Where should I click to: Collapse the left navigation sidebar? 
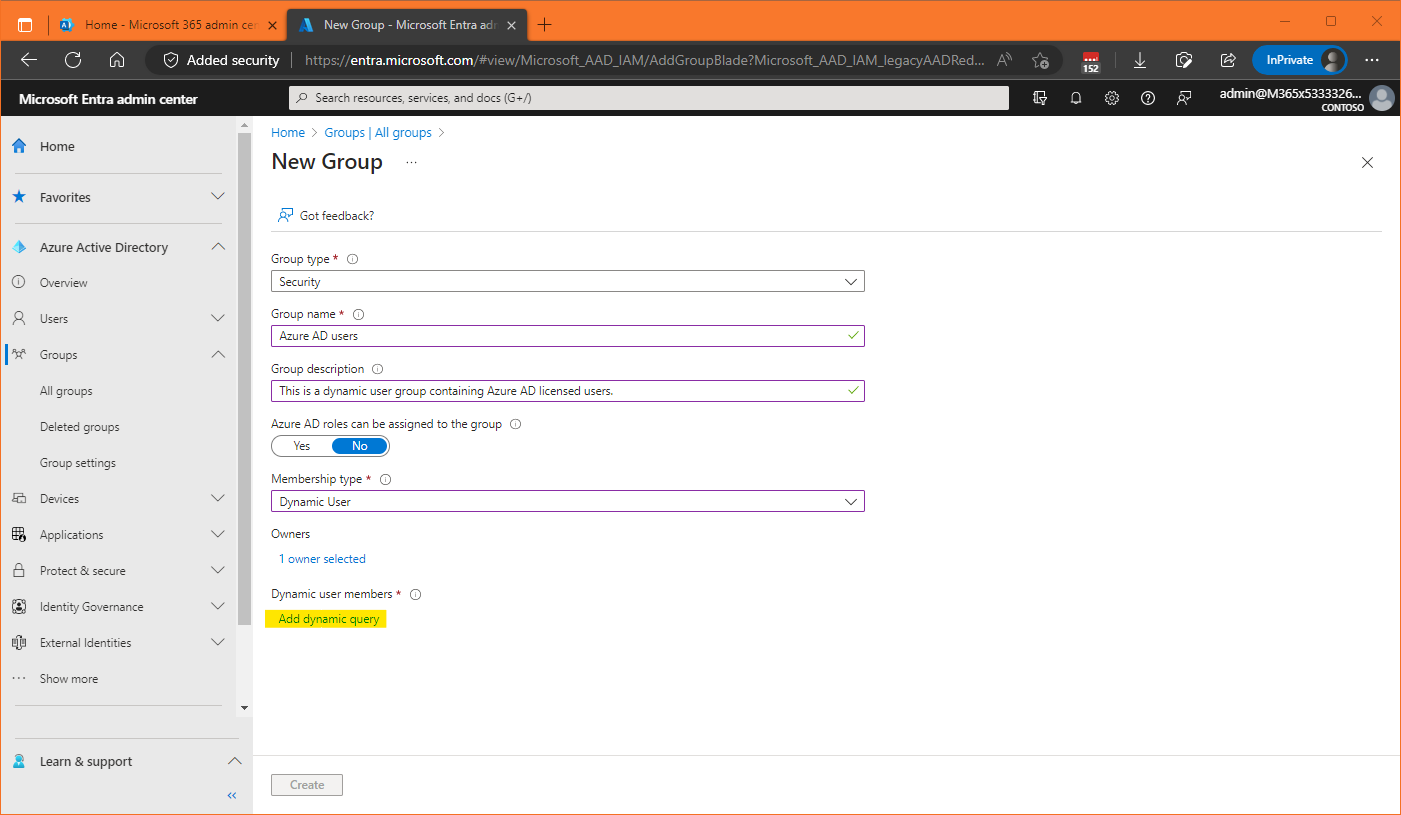(x=232, y=795)
